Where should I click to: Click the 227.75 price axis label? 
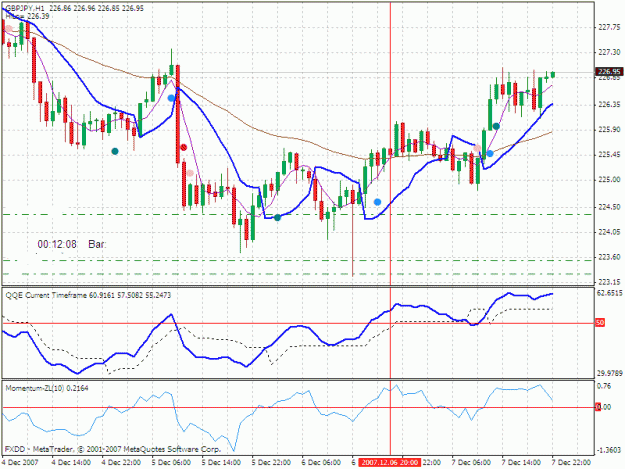pos(609,27)
